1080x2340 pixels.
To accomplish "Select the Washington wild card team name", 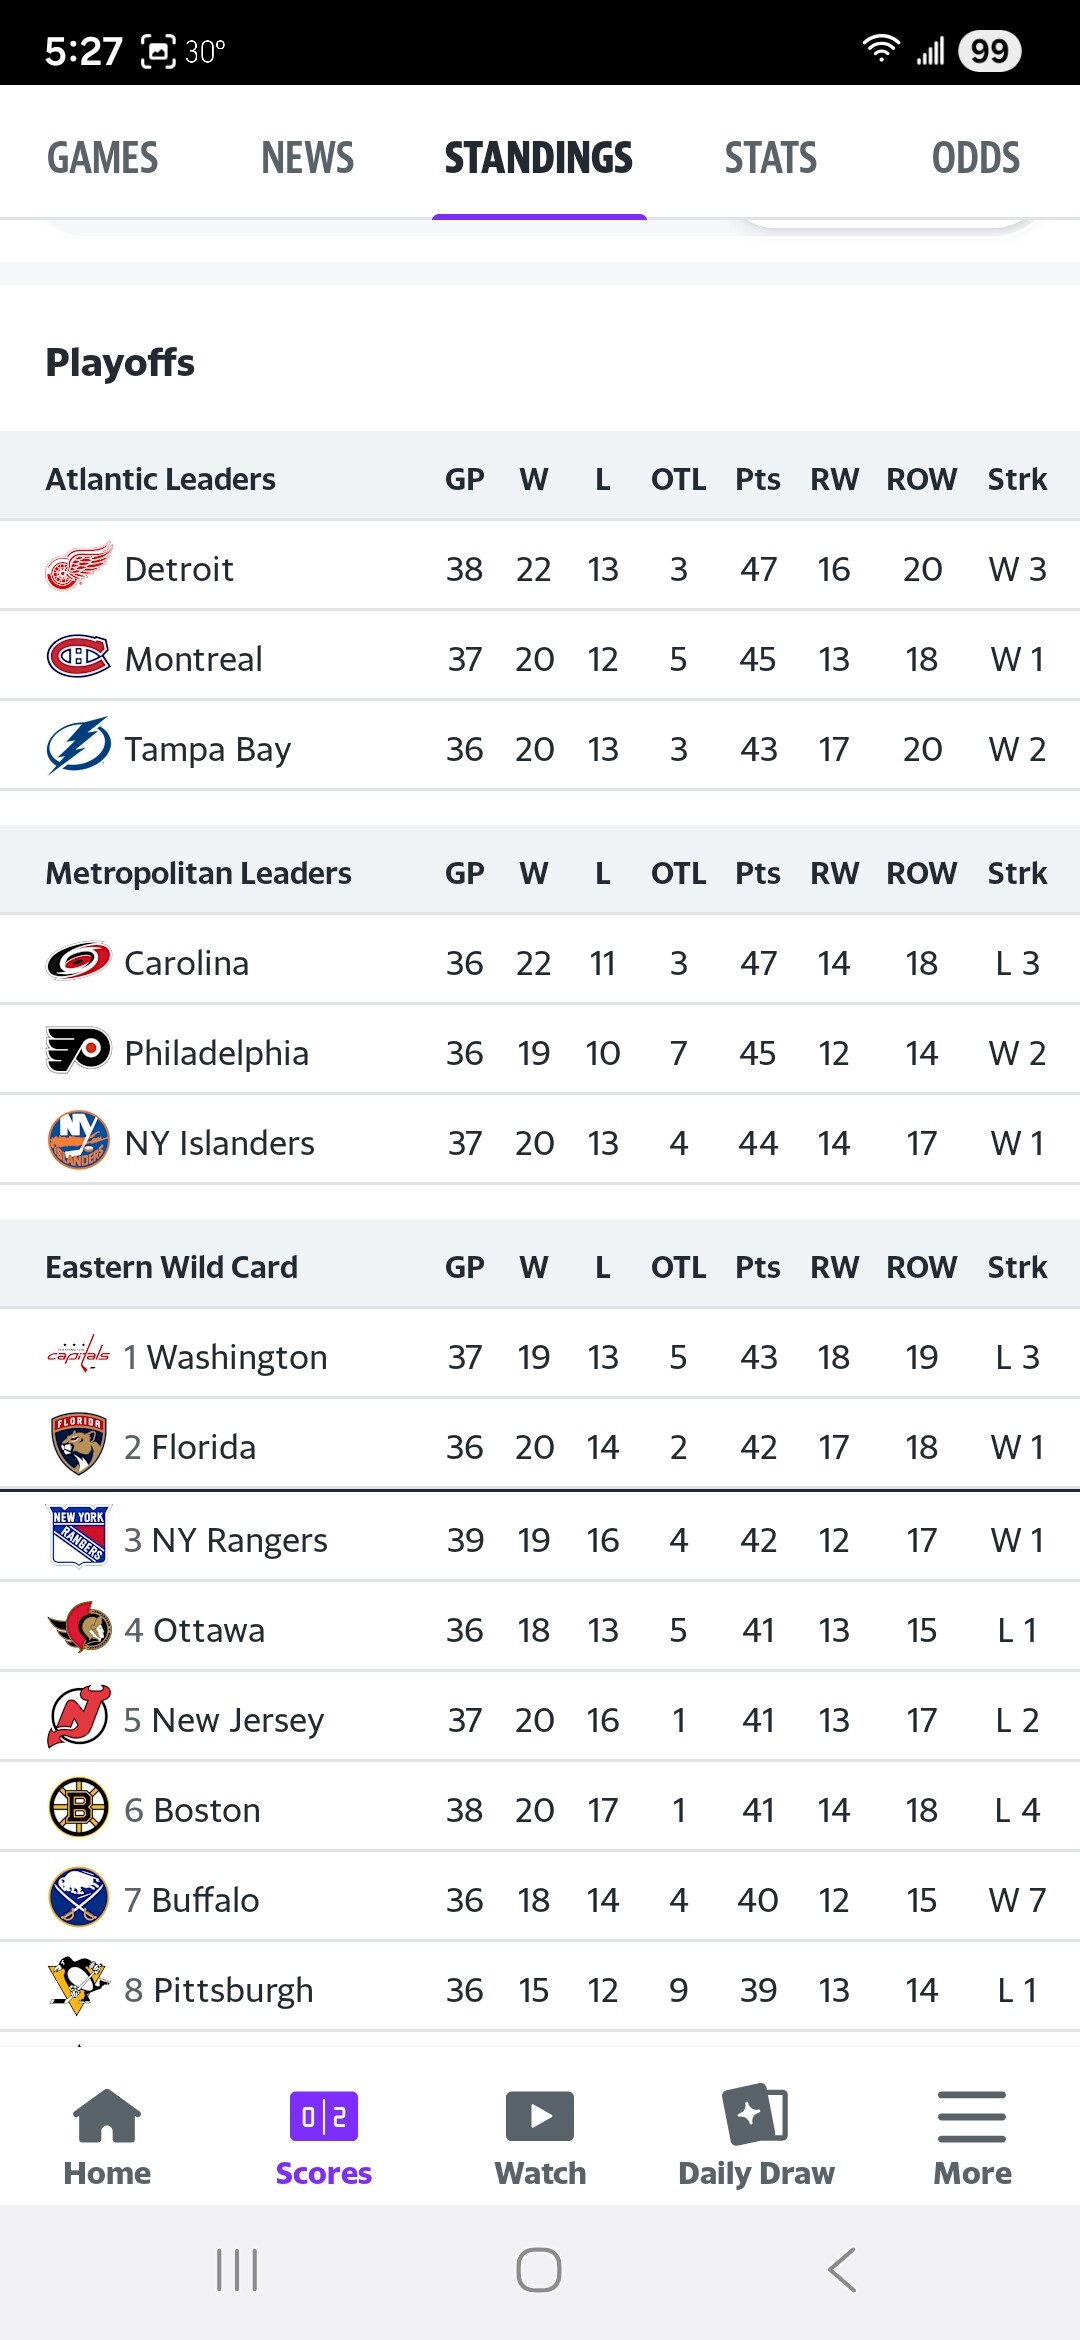I will 237,1357.
